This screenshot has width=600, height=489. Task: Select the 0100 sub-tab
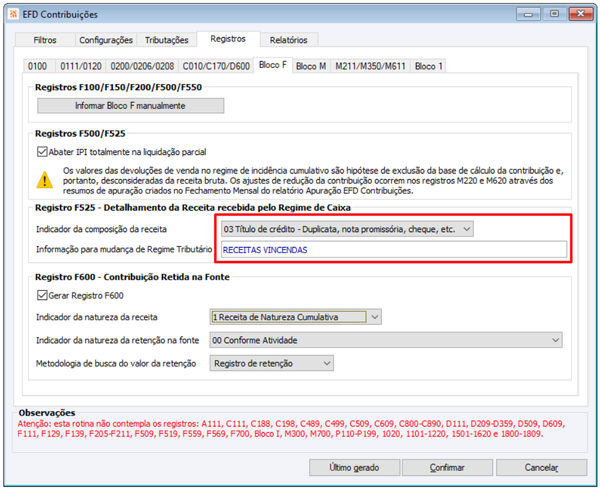pyautogui.click(x=38, y=66)
